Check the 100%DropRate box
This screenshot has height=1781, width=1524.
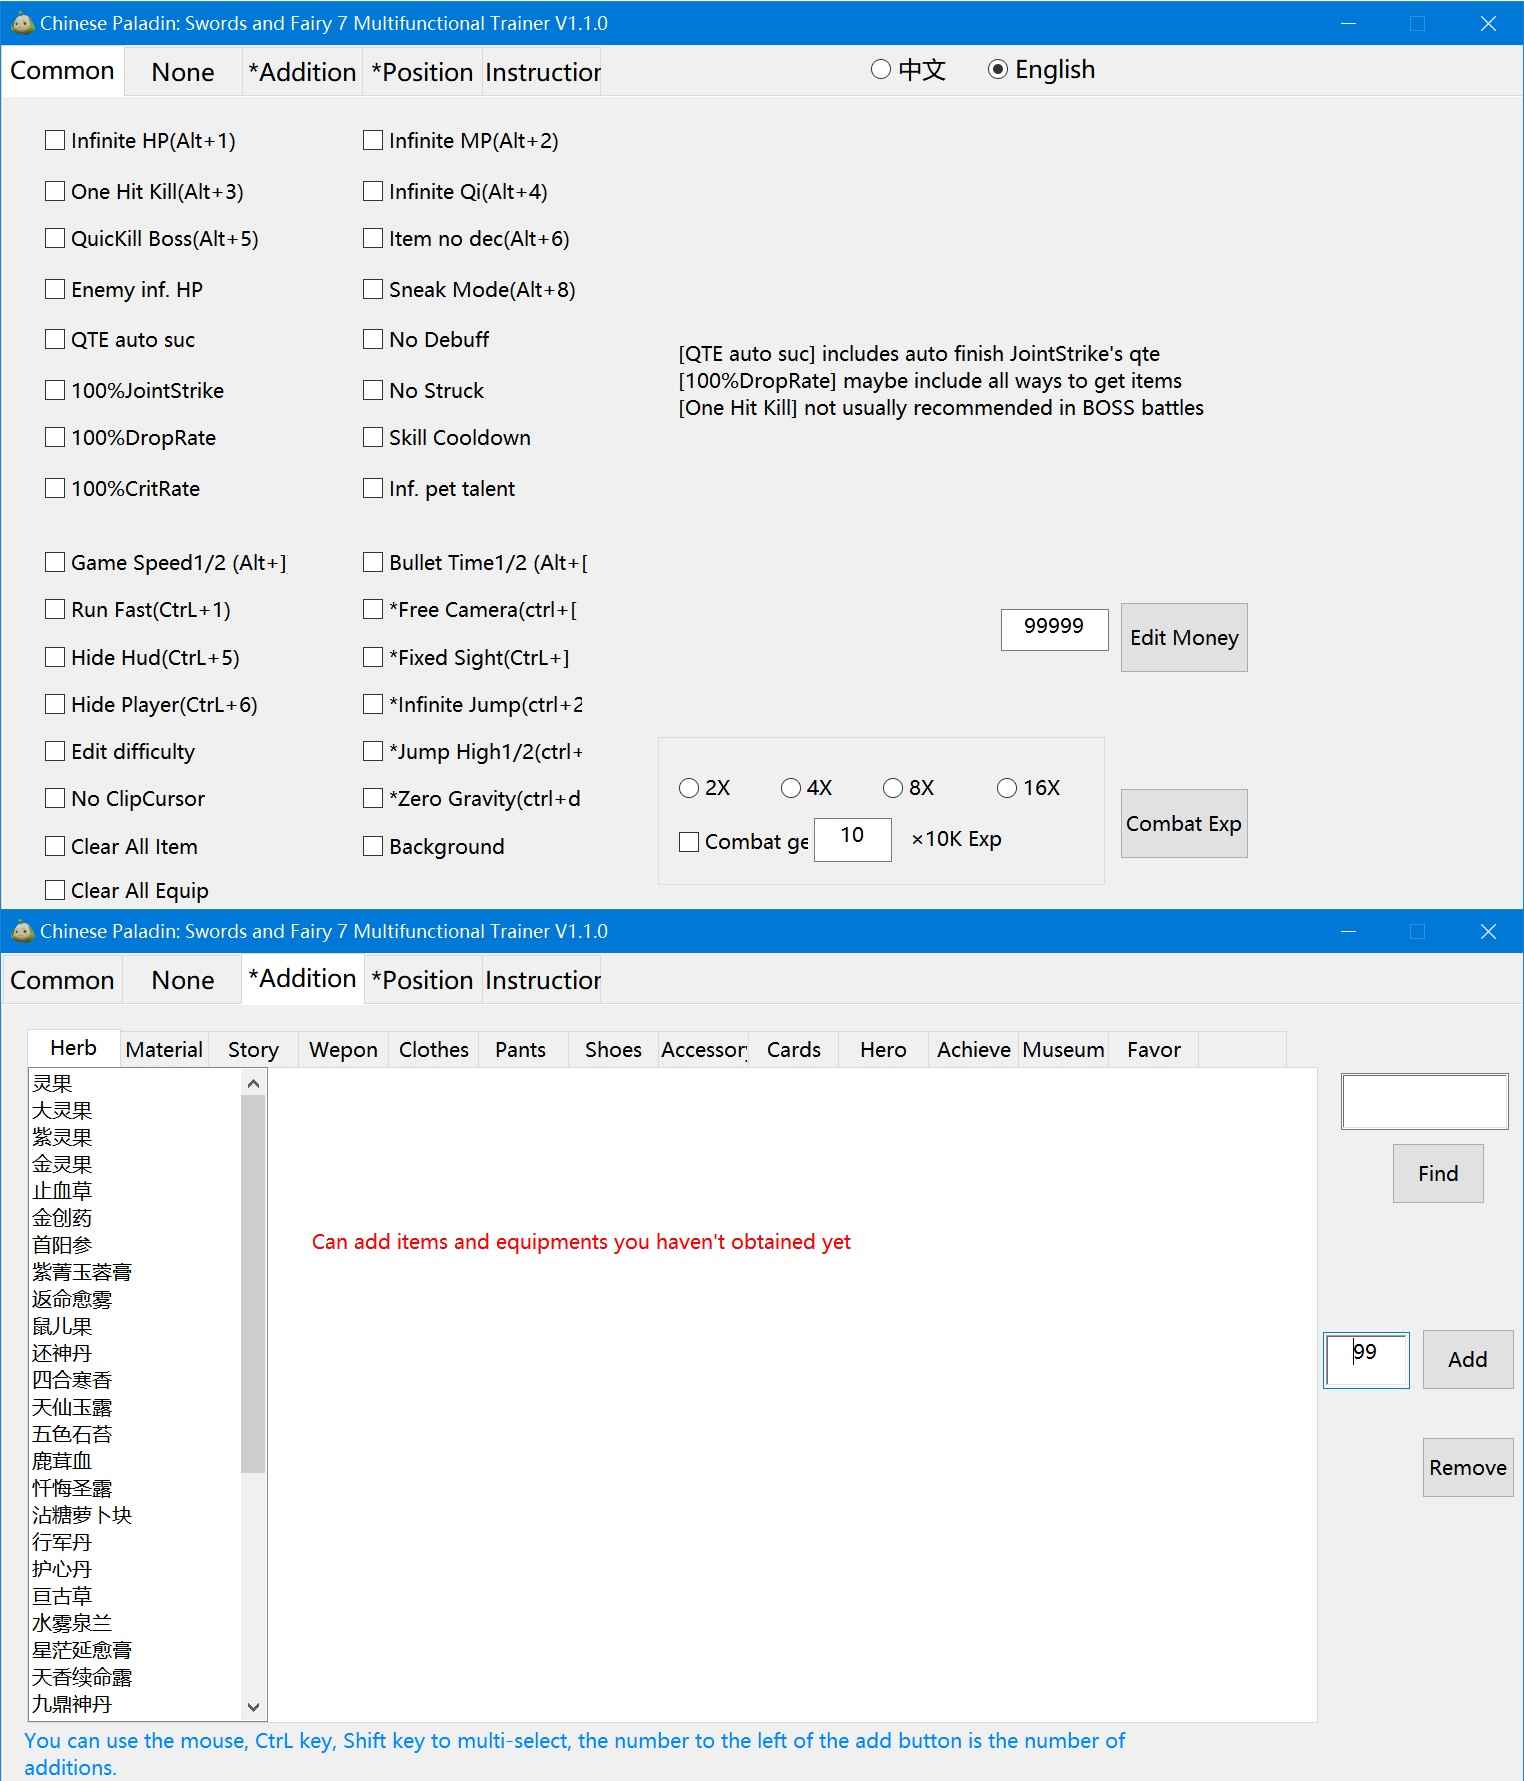pyautogui.click(x=55, y=438)
